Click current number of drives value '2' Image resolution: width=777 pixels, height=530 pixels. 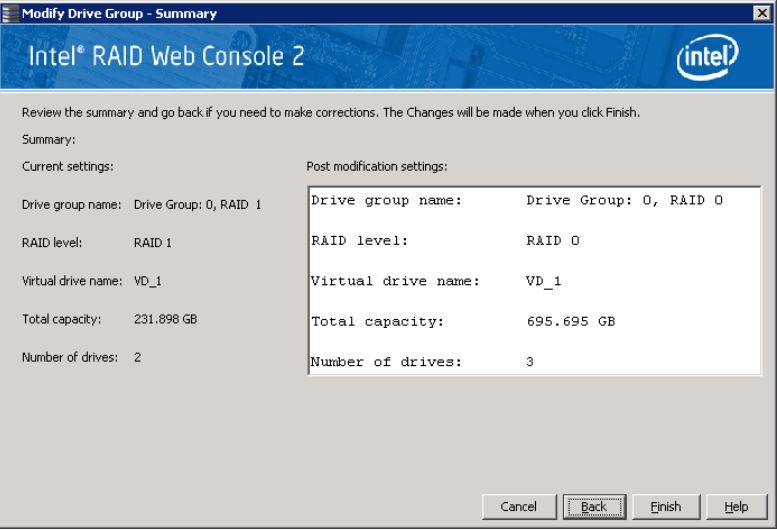(137, 357)
